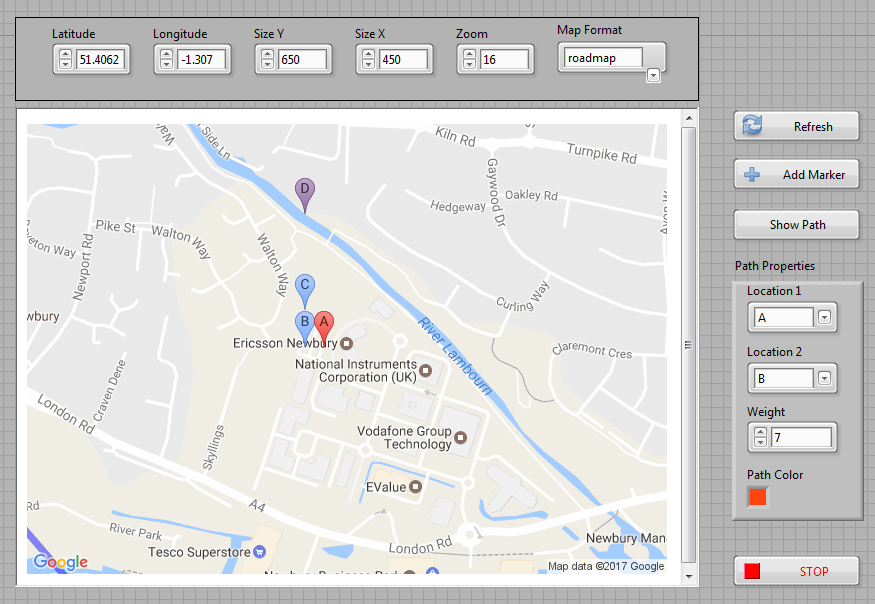The image size is (875, 604).
Task: Click the Newport Rd label on map
Action: click(x=83, y=267)
